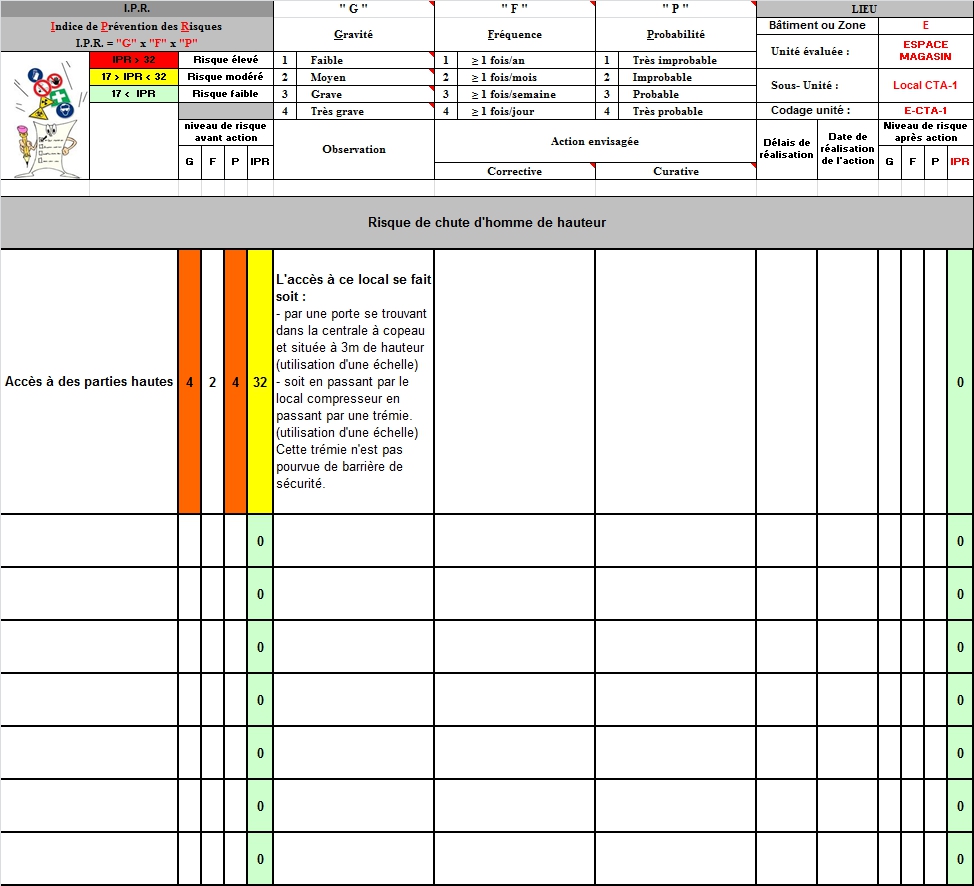This screenshot has height=886, width=974.
Task: Select the "ESPACE MAGASIN" unit cell
Action: pyautogui.click(x=924, y=51)
